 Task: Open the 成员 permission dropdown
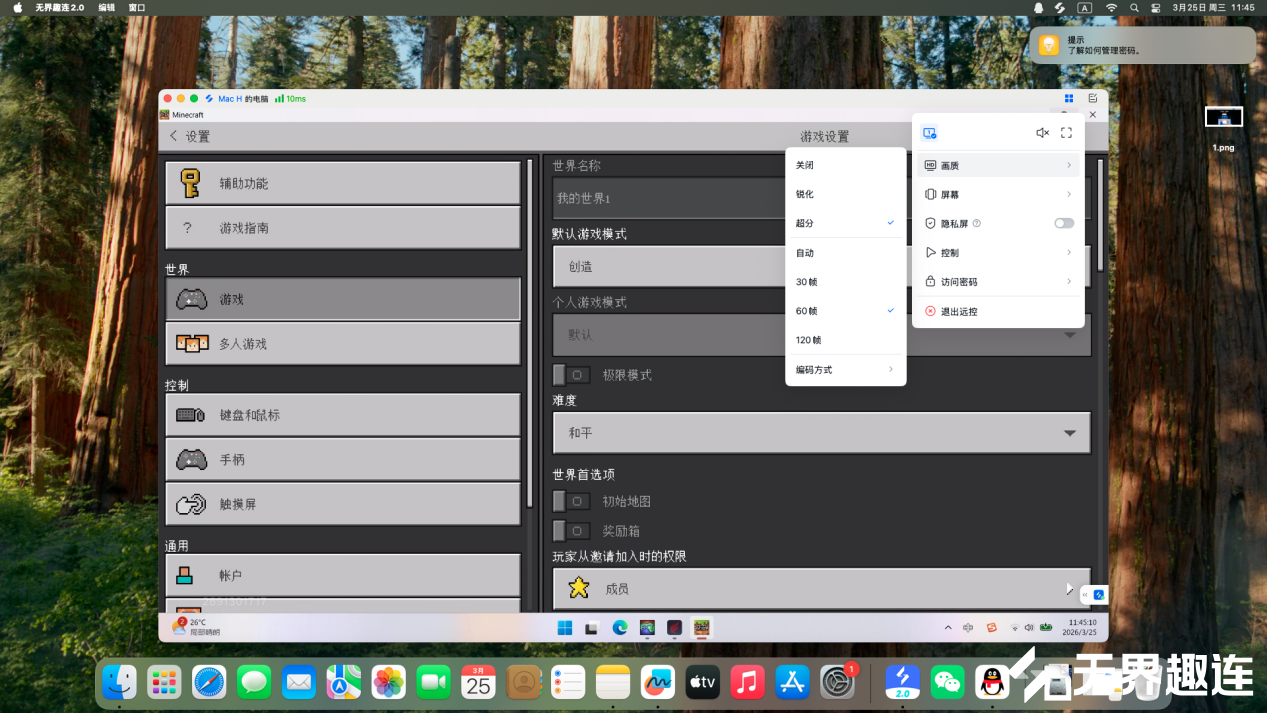point(821,589)
